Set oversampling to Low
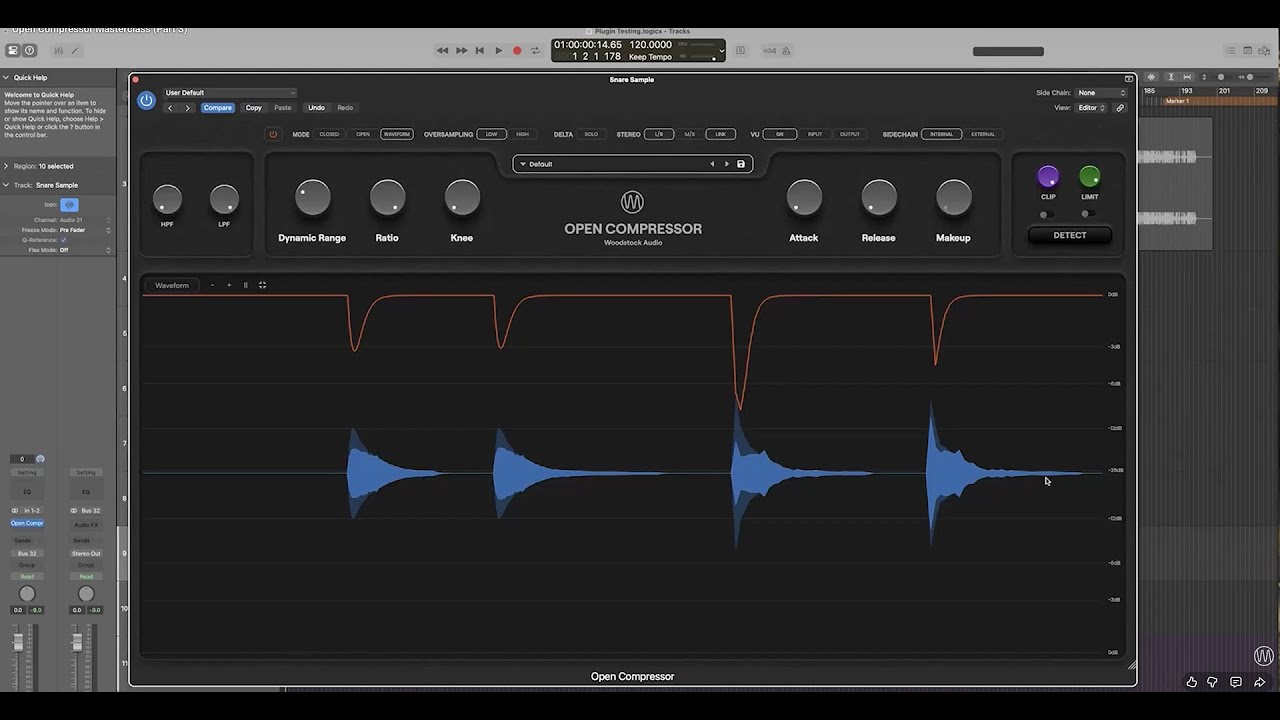1280x720 pixels. (491, 134)
